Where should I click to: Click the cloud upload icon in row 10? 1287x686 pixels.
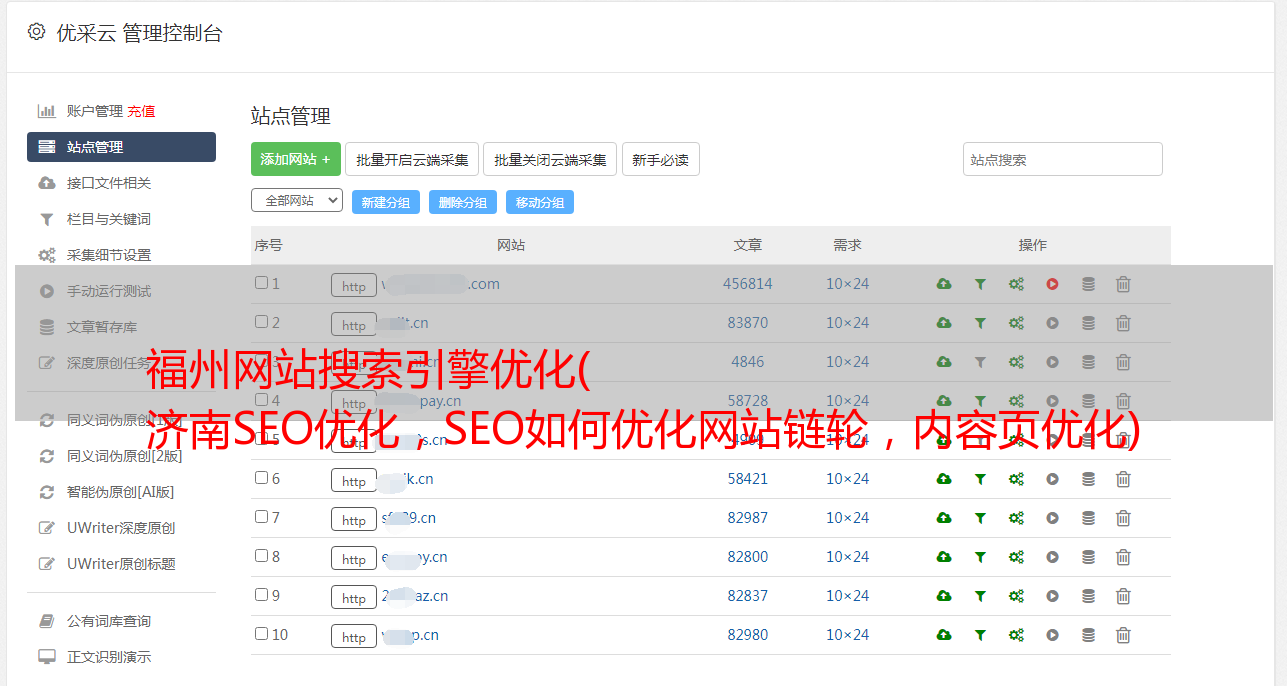tap(944, 635)
